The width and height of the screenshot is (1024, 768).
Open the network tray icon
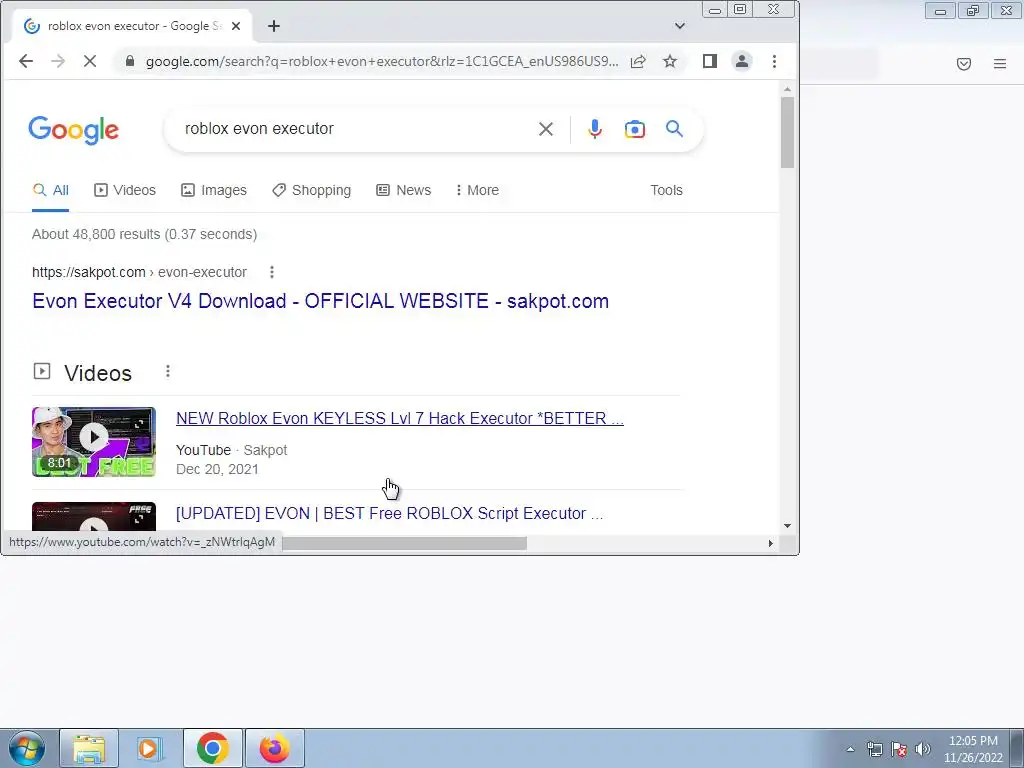pos(874,749)
